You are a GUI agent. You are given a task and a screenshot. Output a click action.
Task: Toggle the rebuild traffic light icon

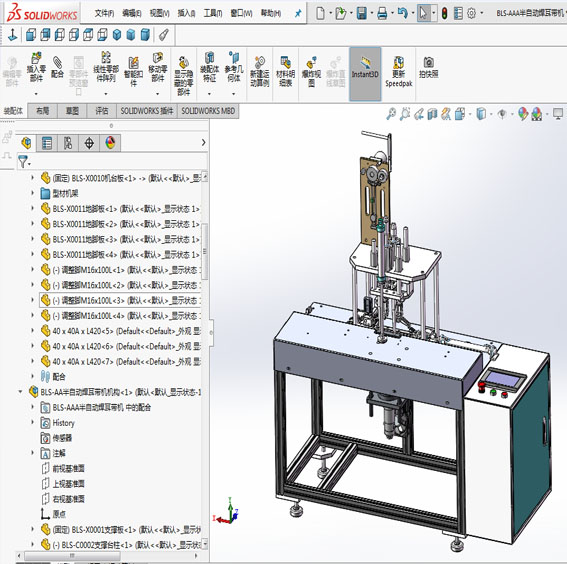pyautogui.click(x=444, y=13)
